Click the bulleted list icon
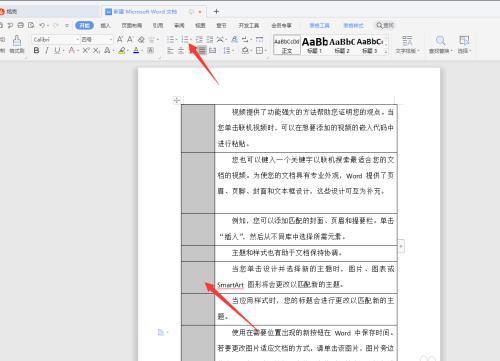Viewport: 500px width, 361px height. 170,39
